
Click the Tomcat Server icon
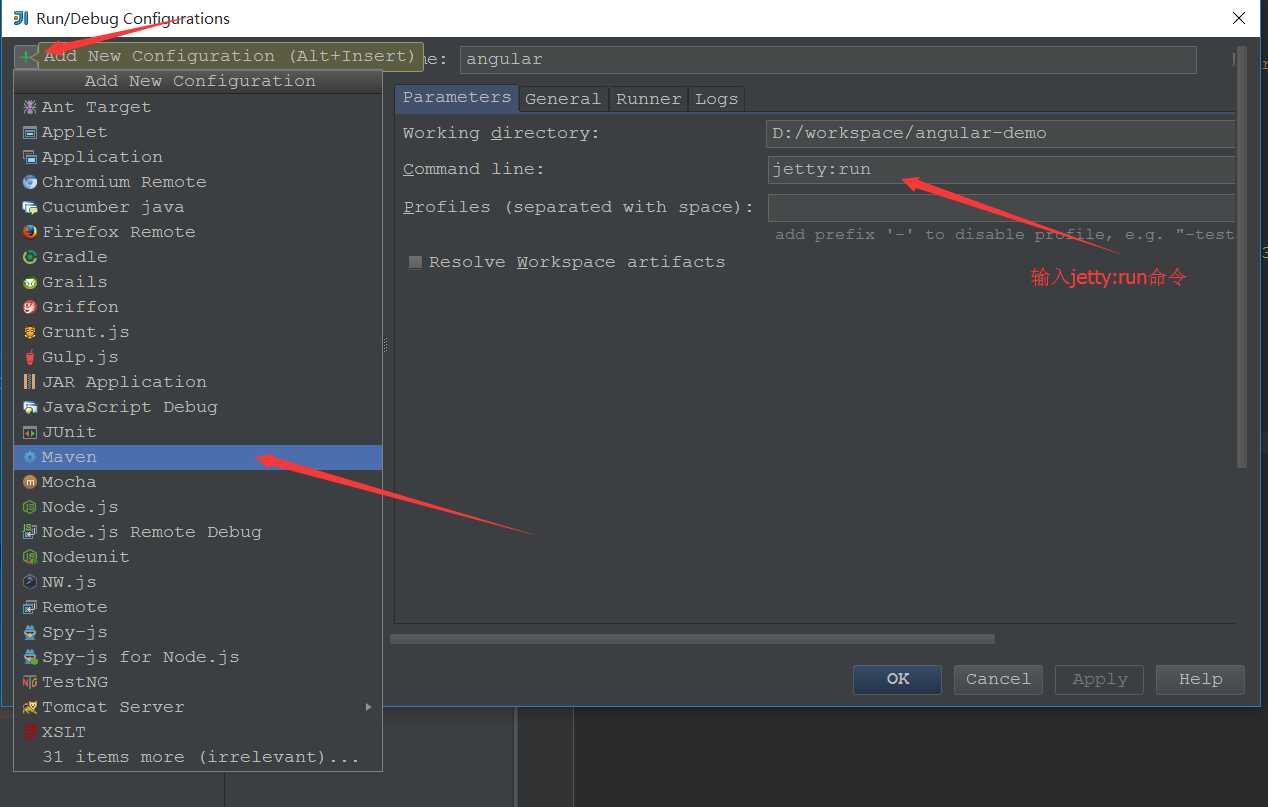[x=30, y=707]
